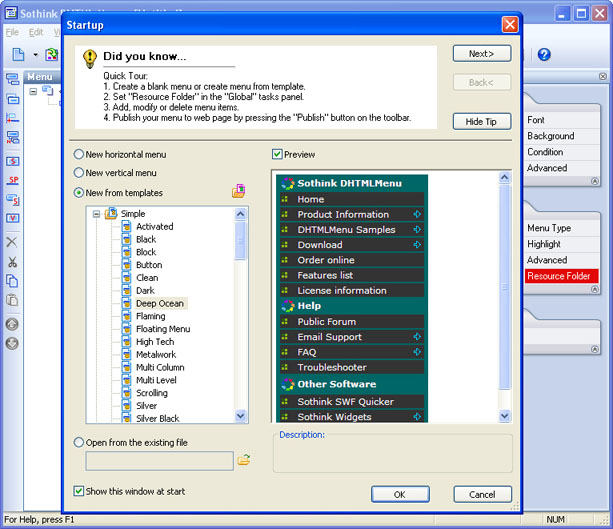Click the existing file path input field
613x529 pixels.
click(x=160, y=461)
